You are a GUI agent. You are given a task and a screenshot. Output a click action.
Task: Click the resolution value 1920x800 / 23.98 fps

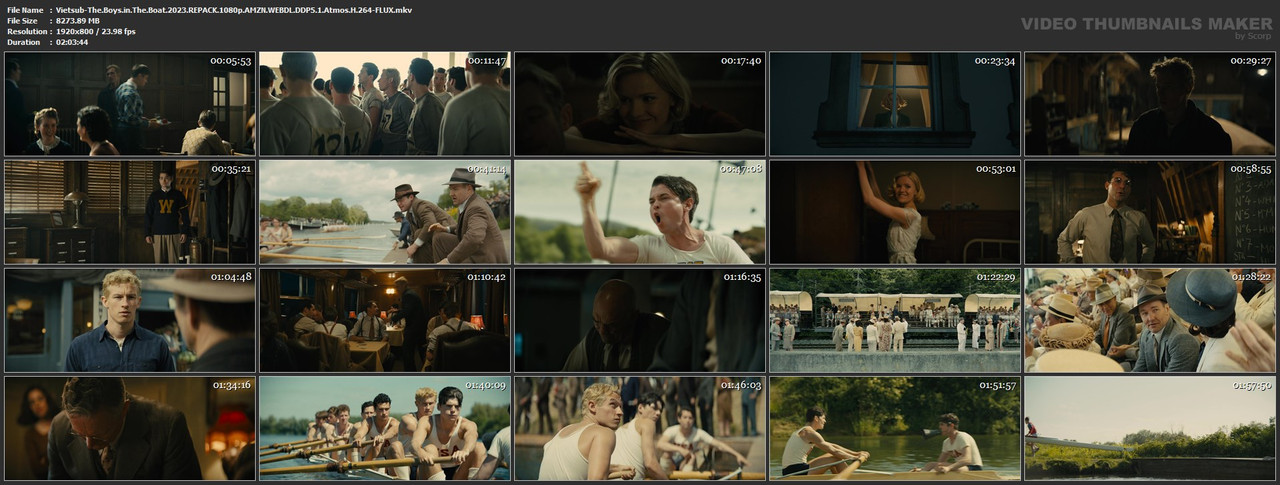(96, 31)
